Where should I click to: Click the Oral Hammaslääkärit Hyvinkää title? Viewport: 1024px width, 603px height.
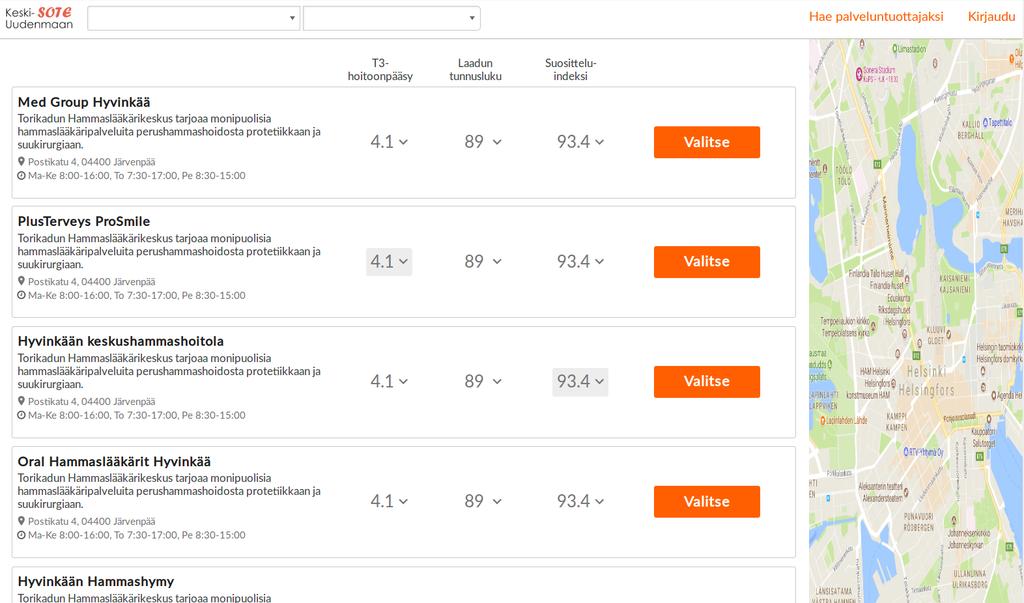[114, 461]
